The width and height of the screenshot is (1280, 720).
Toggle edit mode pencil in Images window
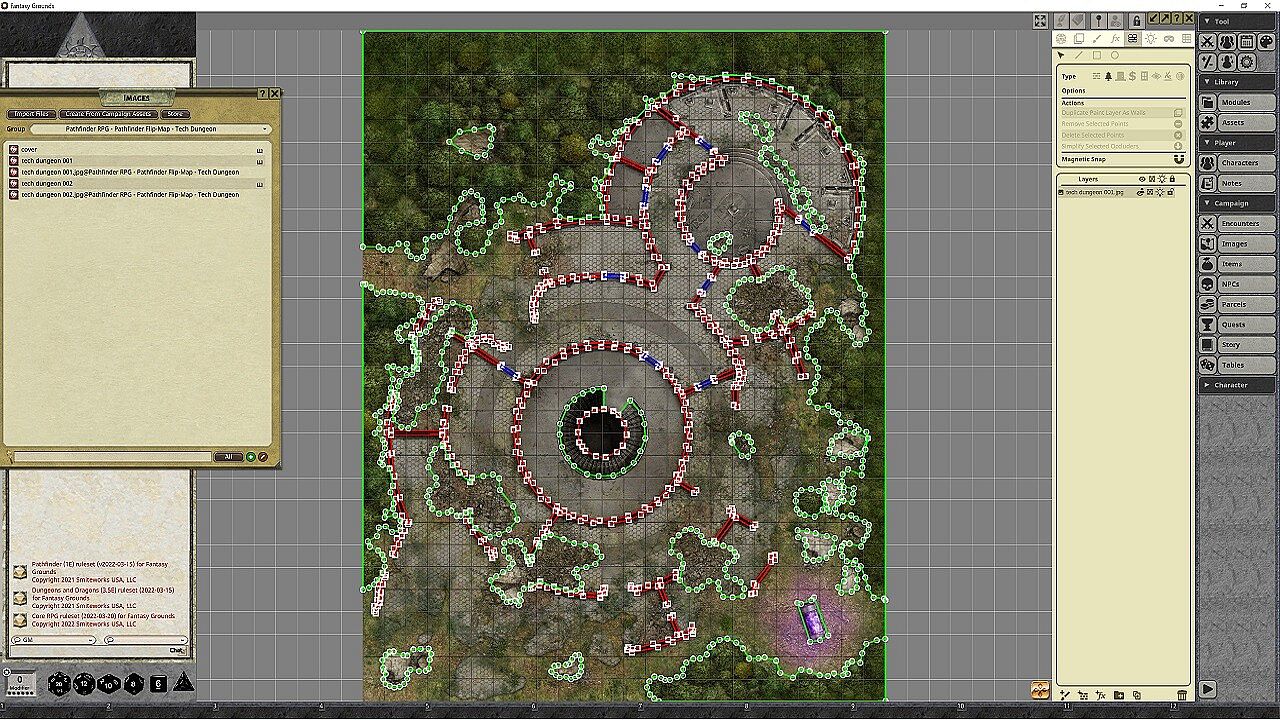263,457
